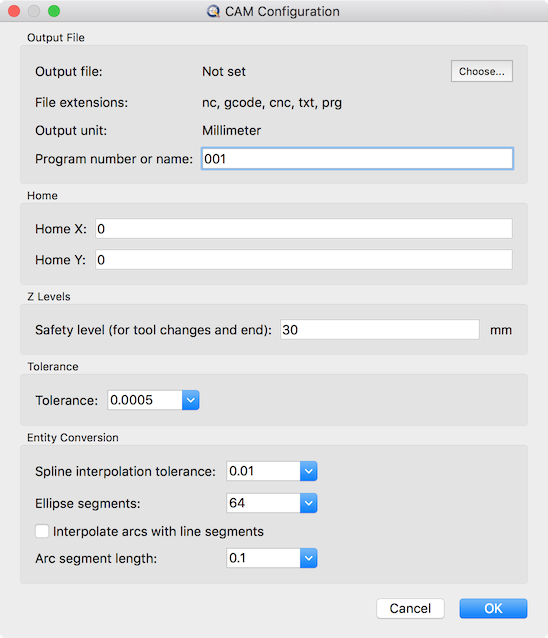This screenshot has height=638, width=548.
Task: Close the dialog with red button
Action: 14,11
